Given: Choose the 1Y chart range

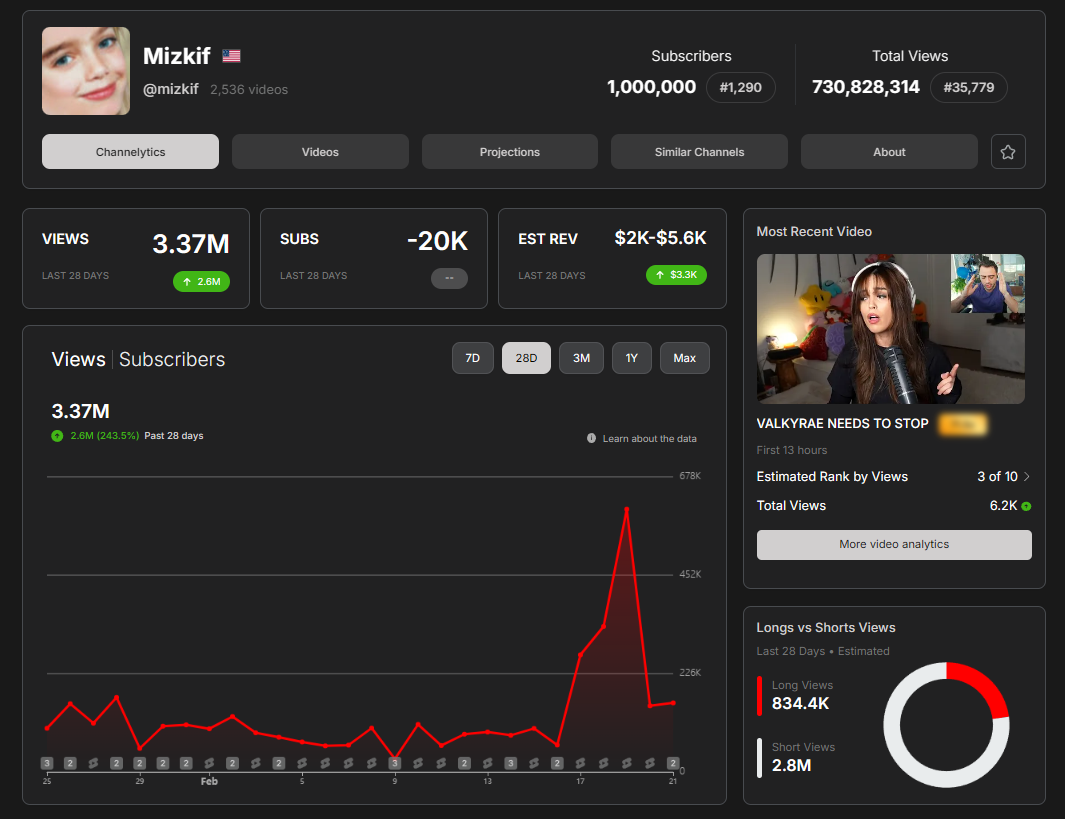Looking at the screenshot, I should 632,358.
